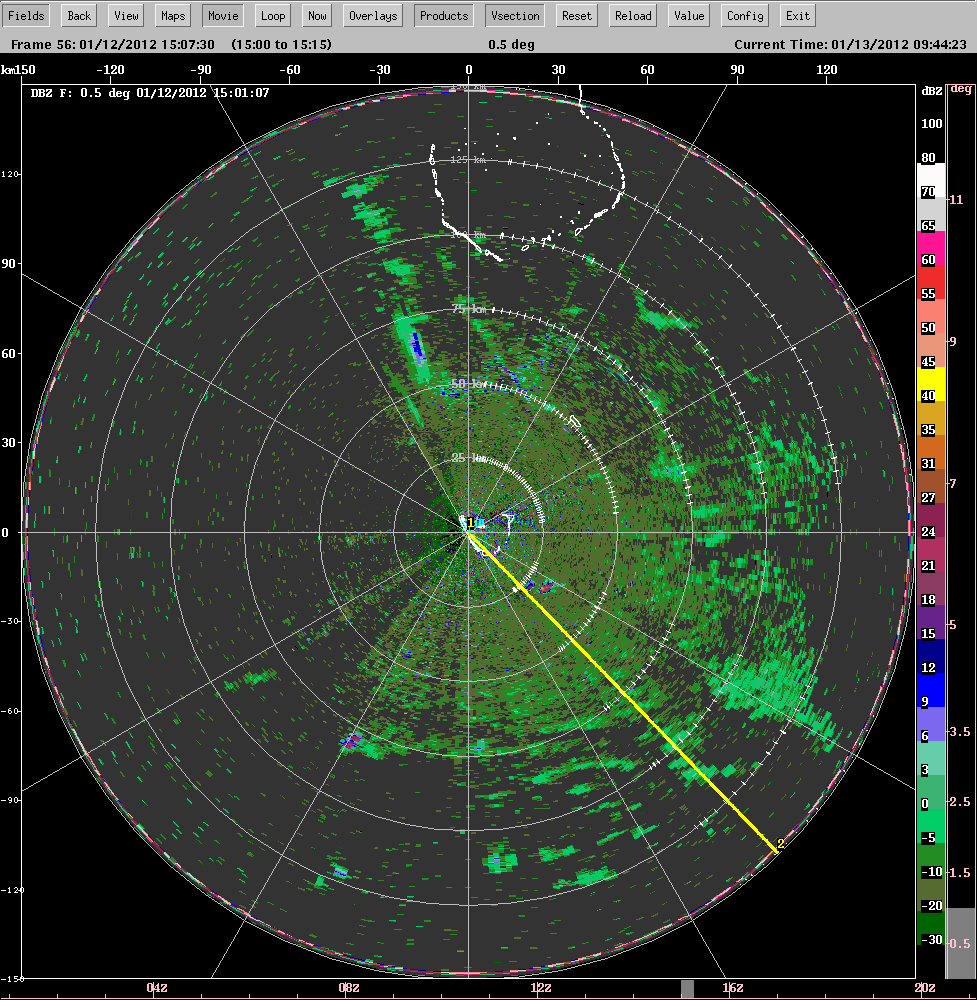977x1000 pixels.
Task: Open the Overlays menu
Action: [373, 16]
